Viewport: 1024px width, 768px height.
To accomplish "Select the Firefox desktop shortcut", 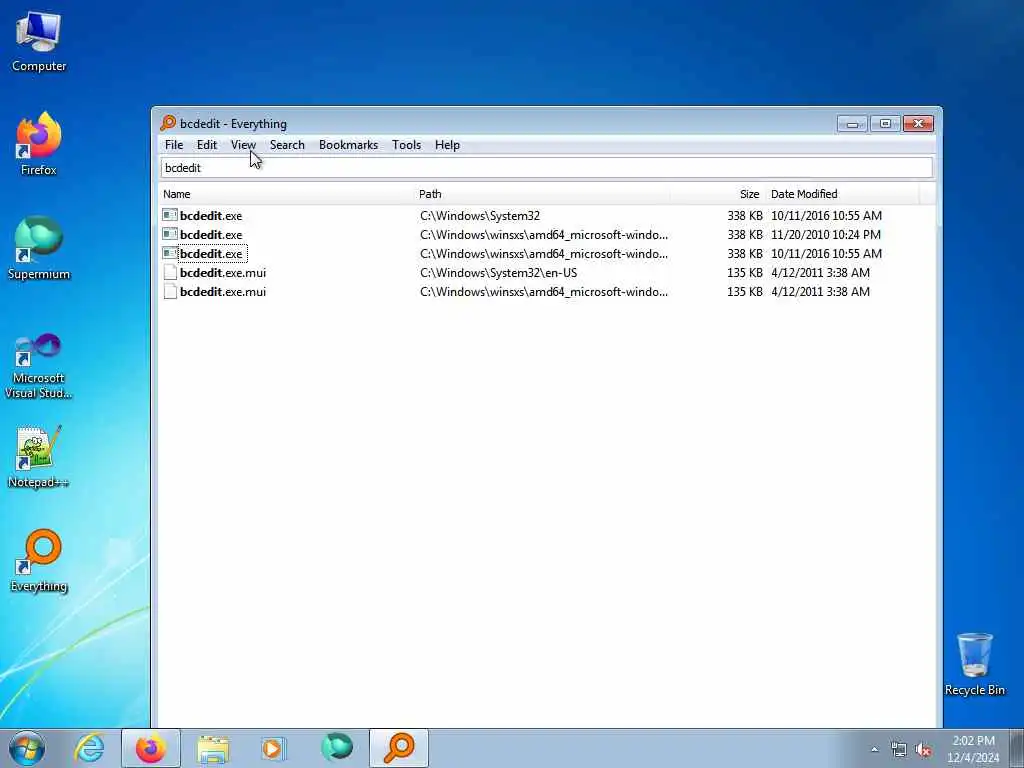I will 39,144.
